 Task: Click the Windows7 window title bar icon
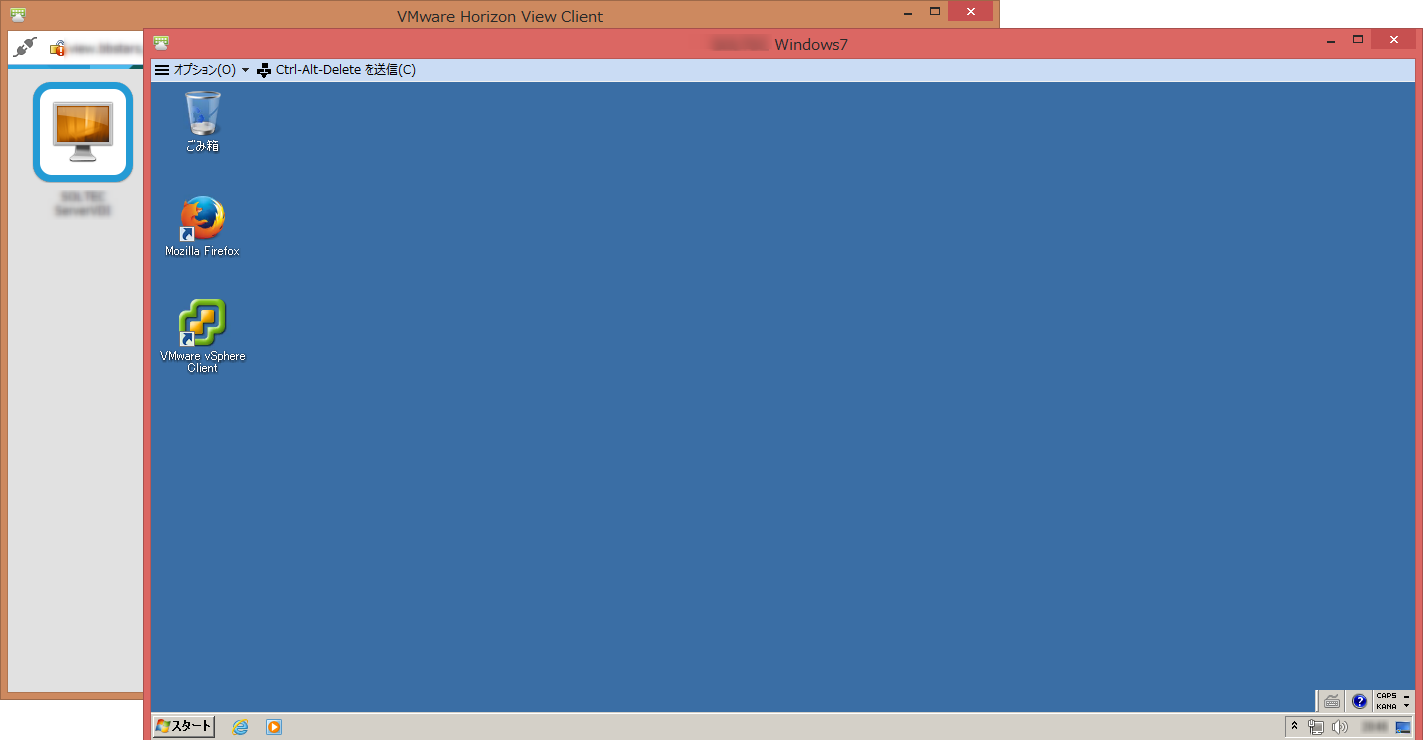[161, 42]
